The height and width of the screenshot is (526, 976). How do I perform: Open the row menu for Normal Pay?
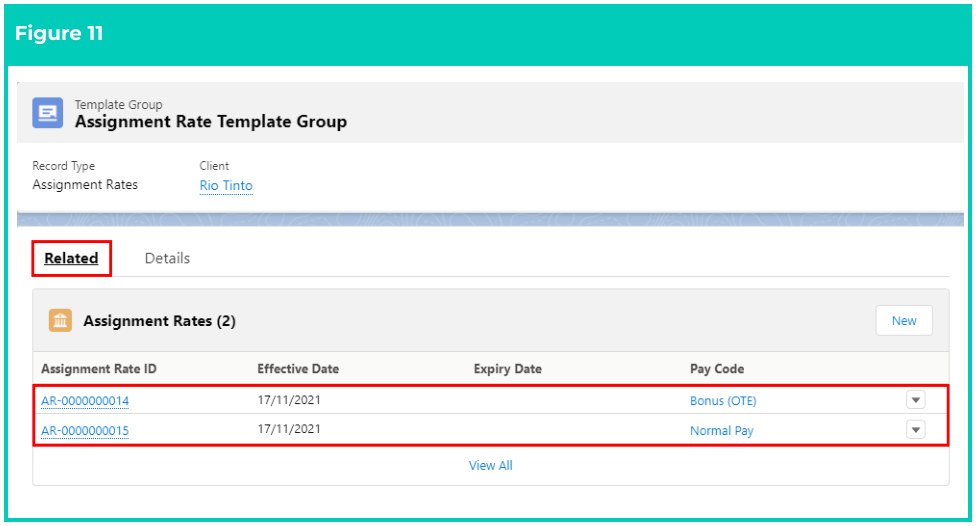point(916,430)
